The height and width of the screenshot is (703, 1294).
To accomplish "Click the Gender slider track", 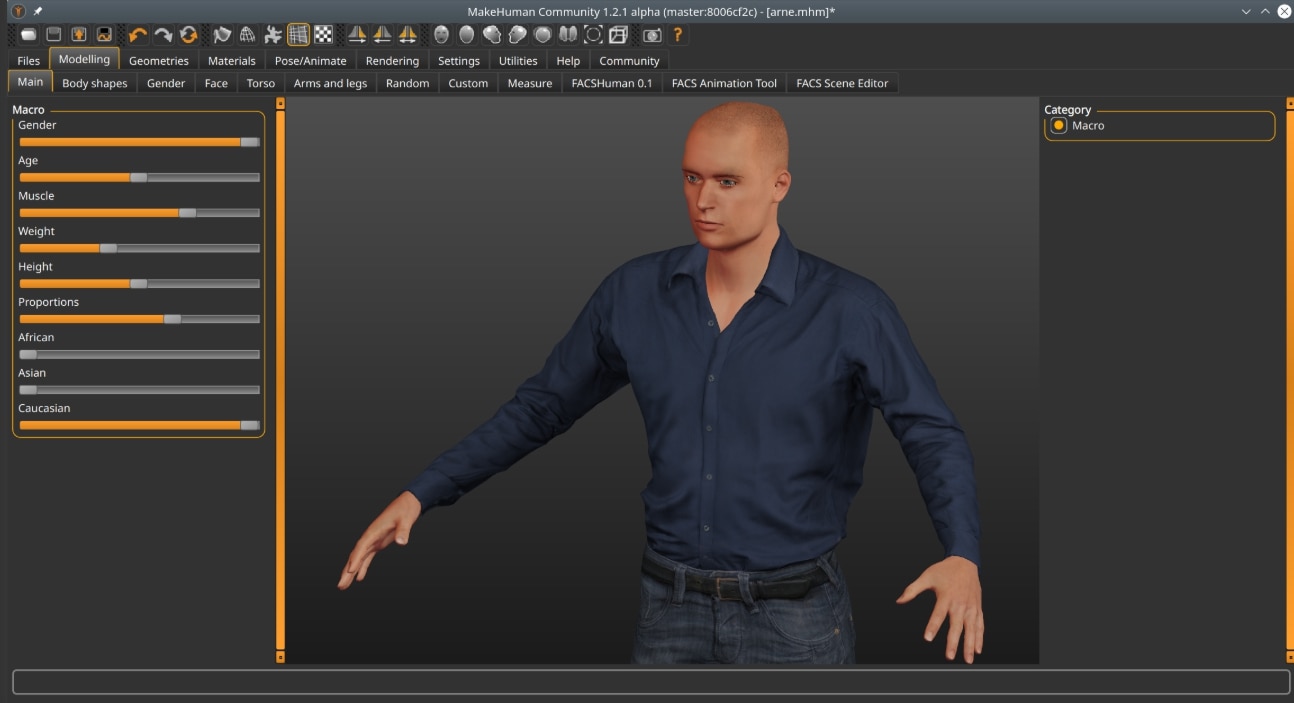I will click(140, 142).
